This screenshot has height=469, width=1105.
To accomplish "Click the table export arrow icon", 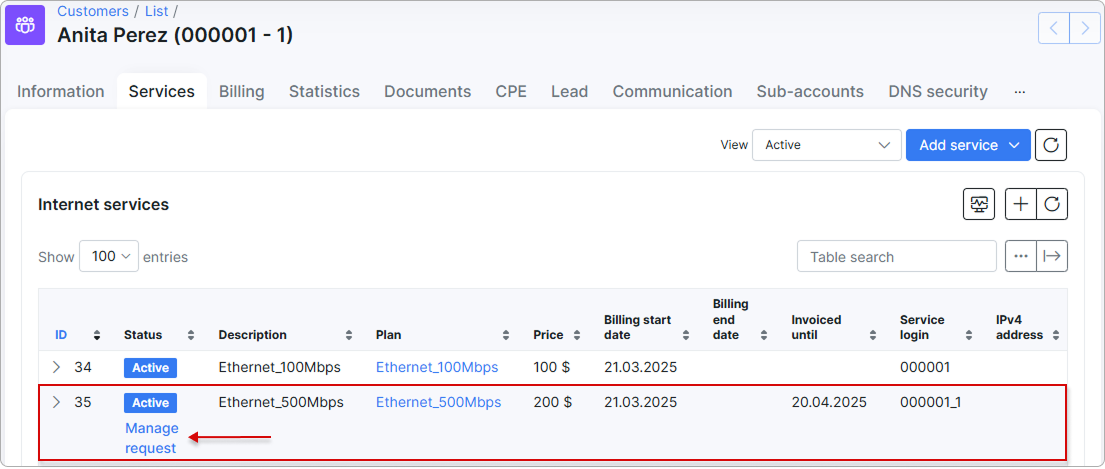I will (1052, 256).
